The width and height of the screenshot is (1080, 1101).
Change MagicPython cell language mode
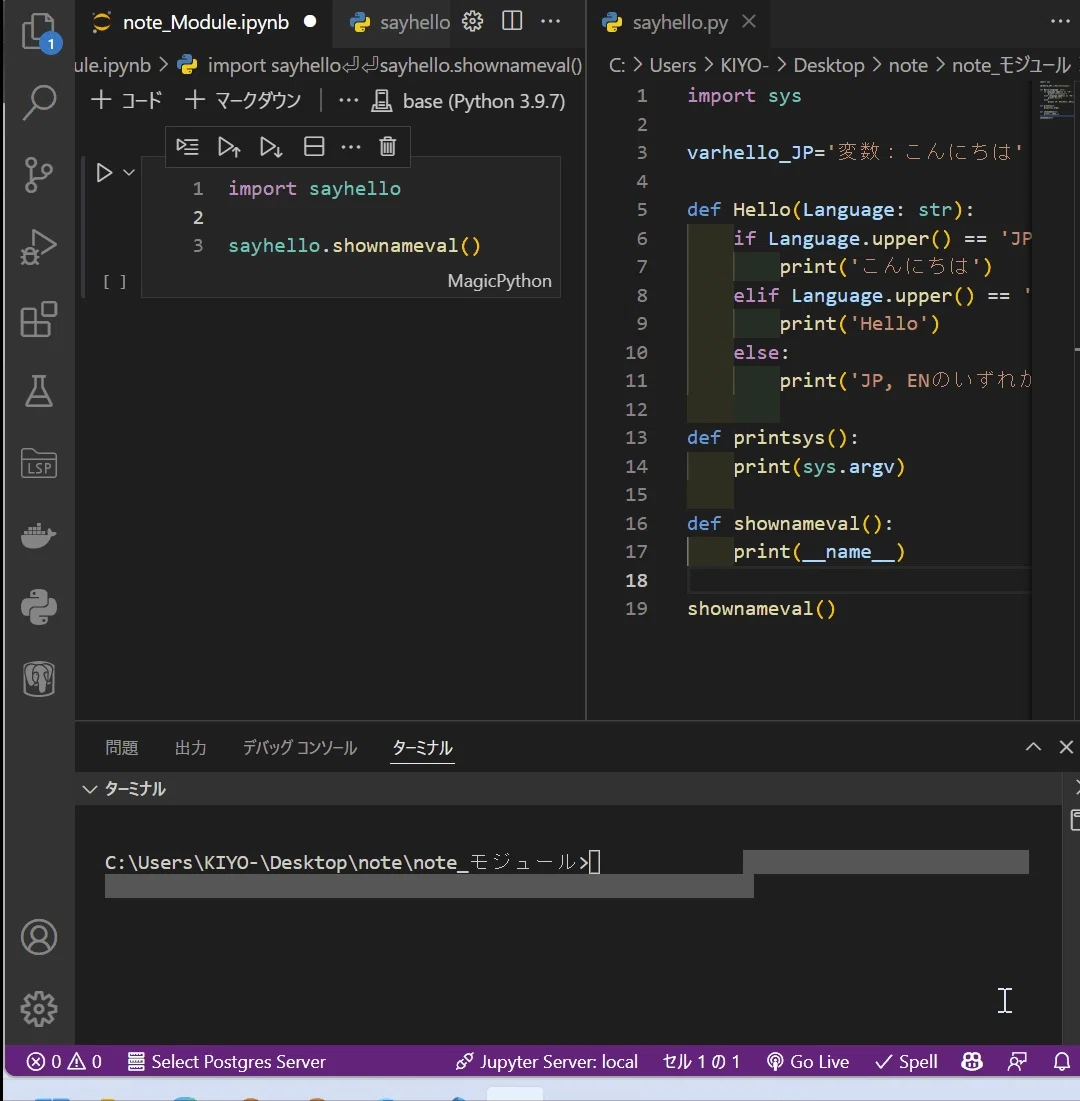point(499,281)
